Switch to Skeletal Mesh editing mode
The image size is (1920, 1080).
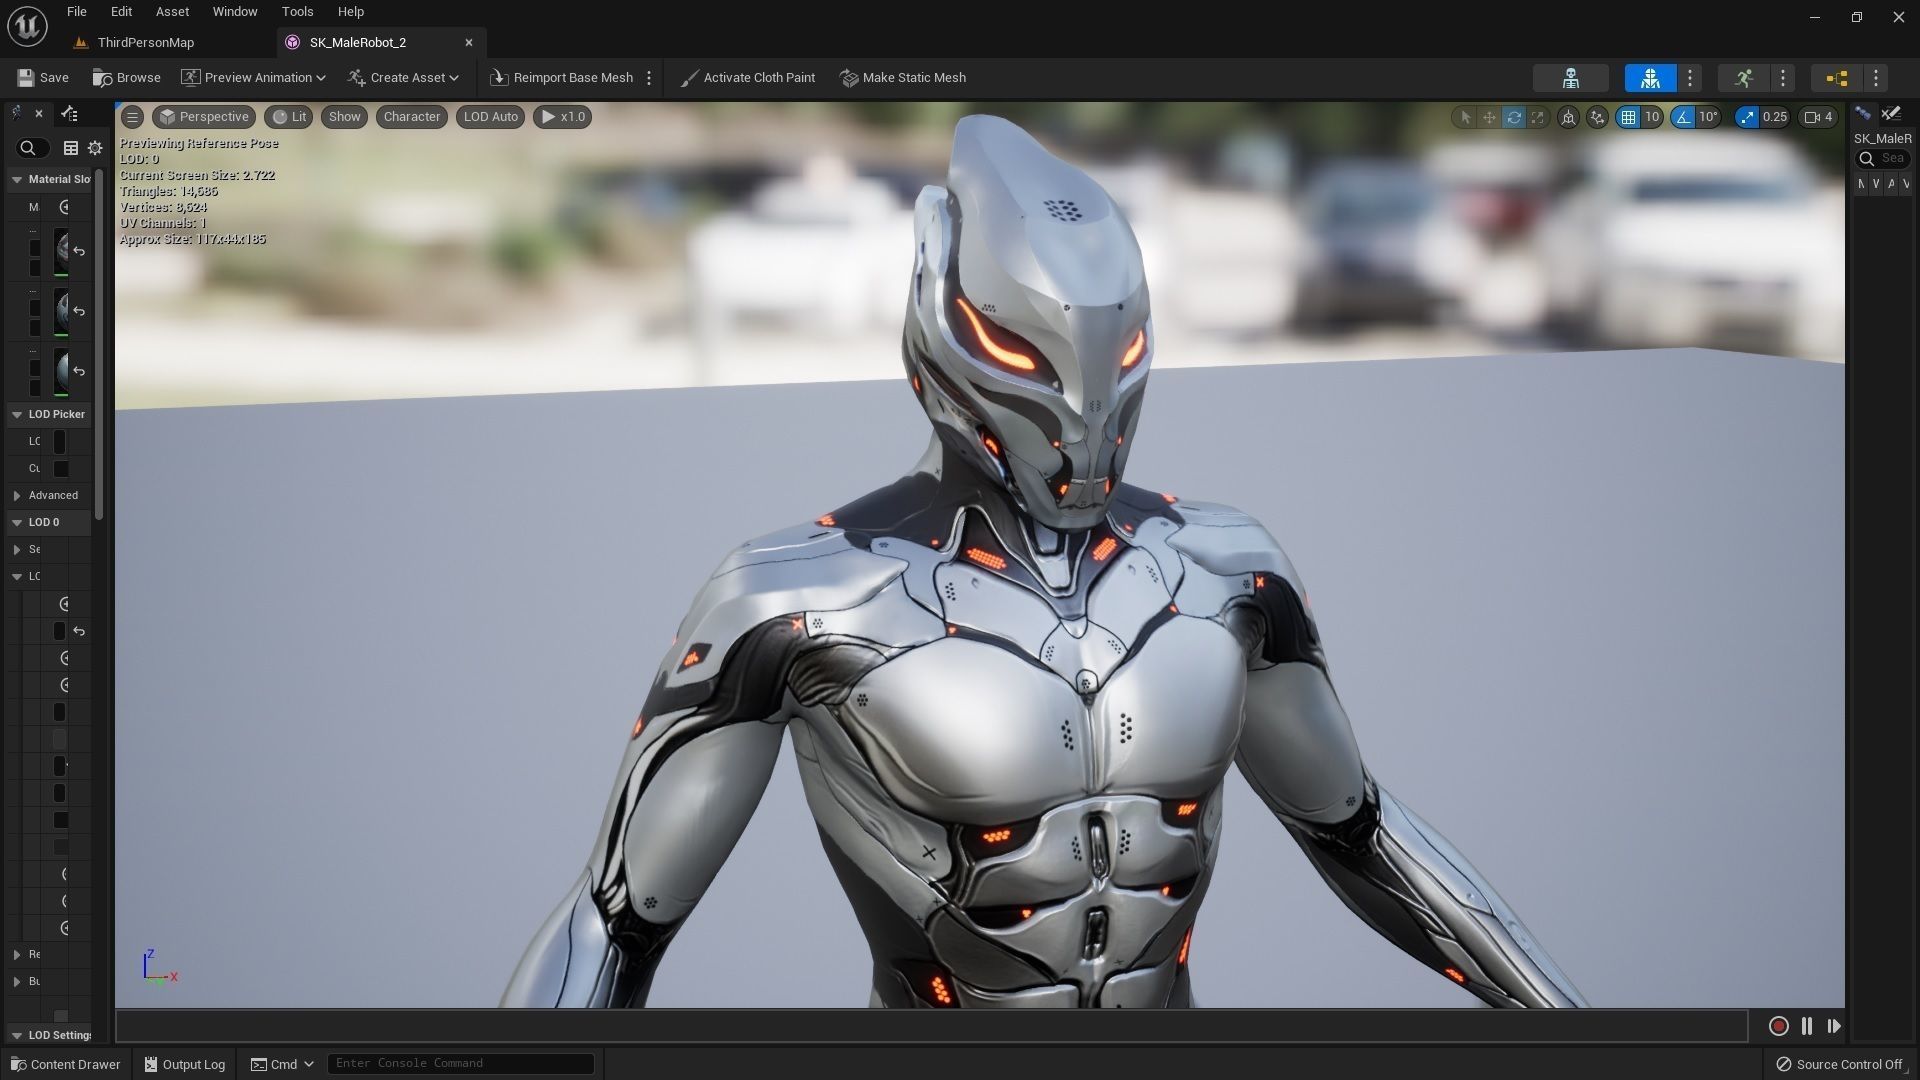(1650, 78)
